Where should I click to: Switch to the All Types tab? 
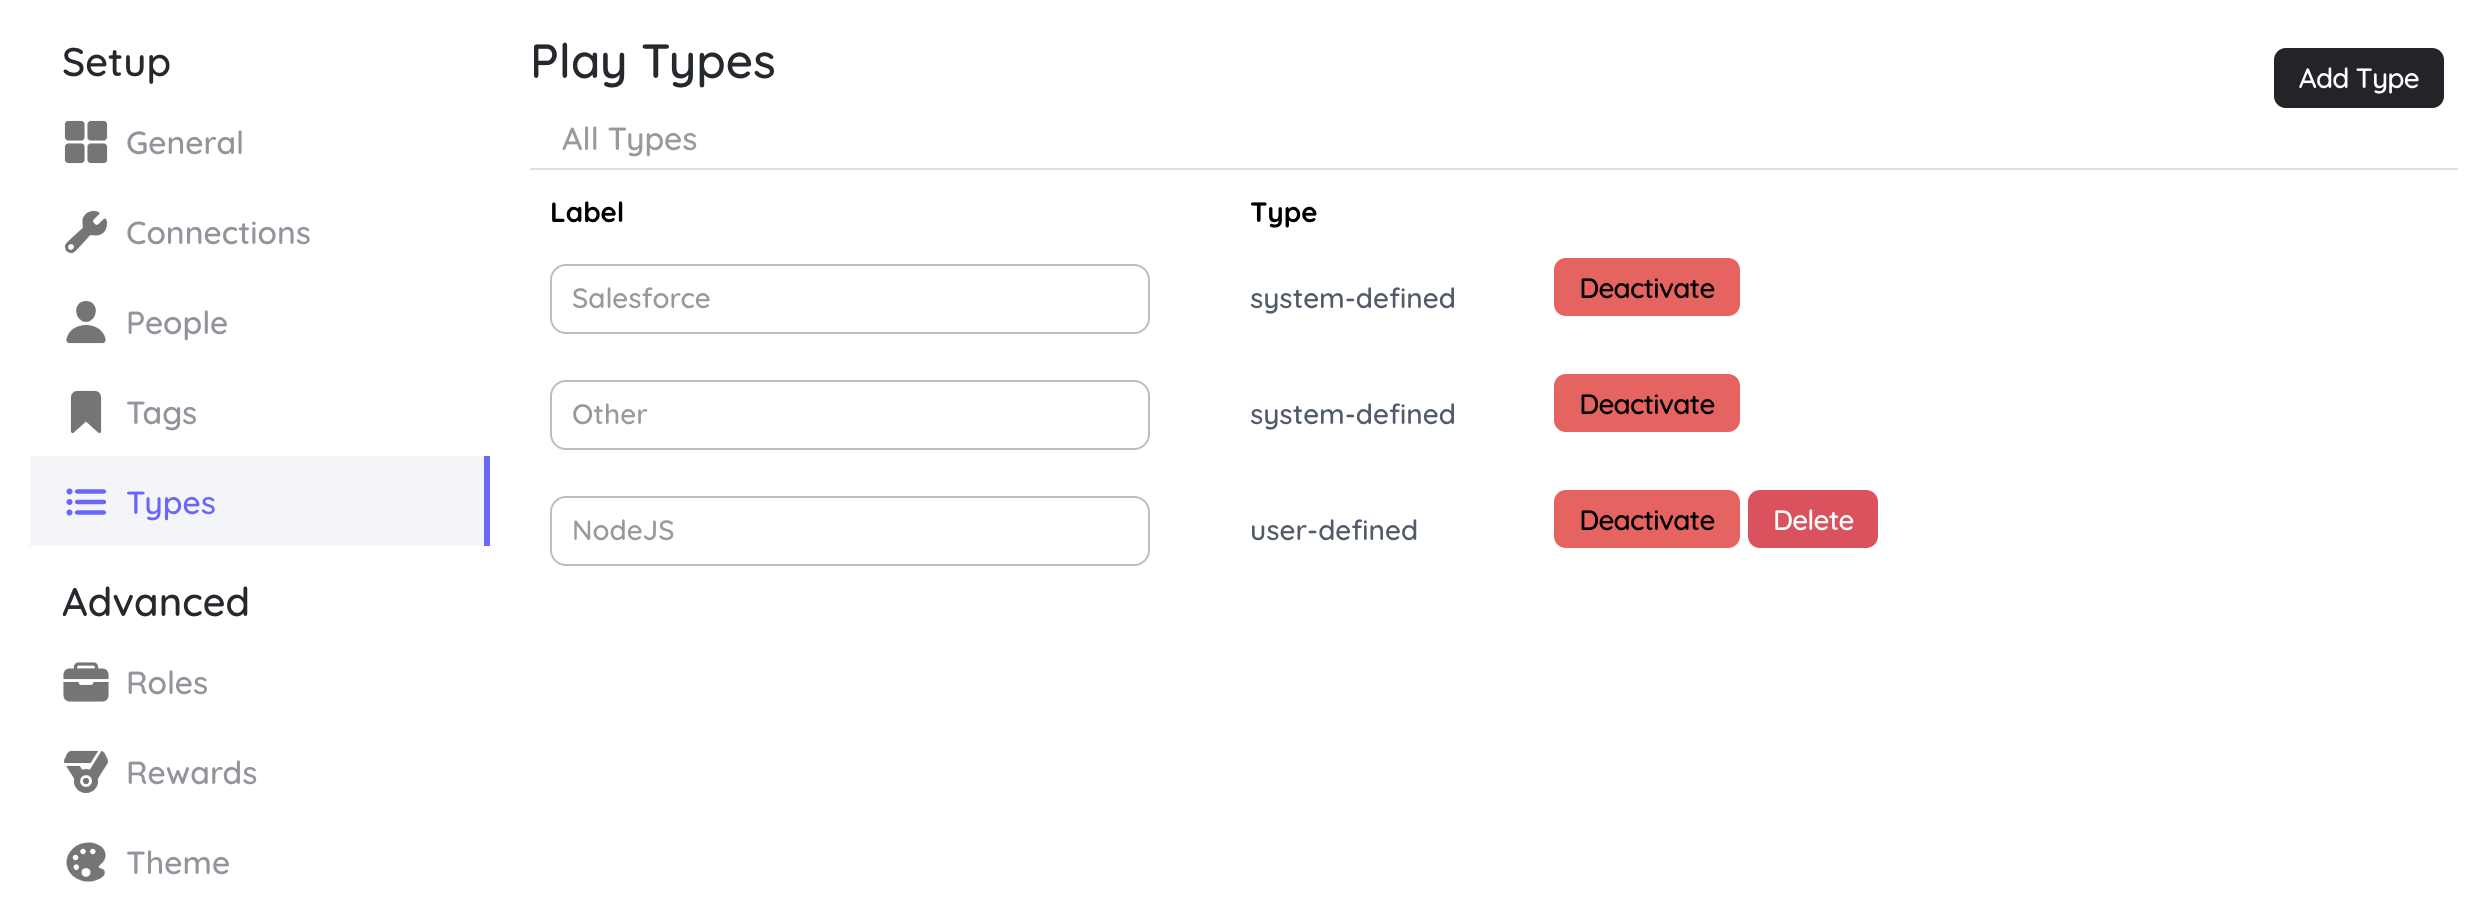coord(629,139)
